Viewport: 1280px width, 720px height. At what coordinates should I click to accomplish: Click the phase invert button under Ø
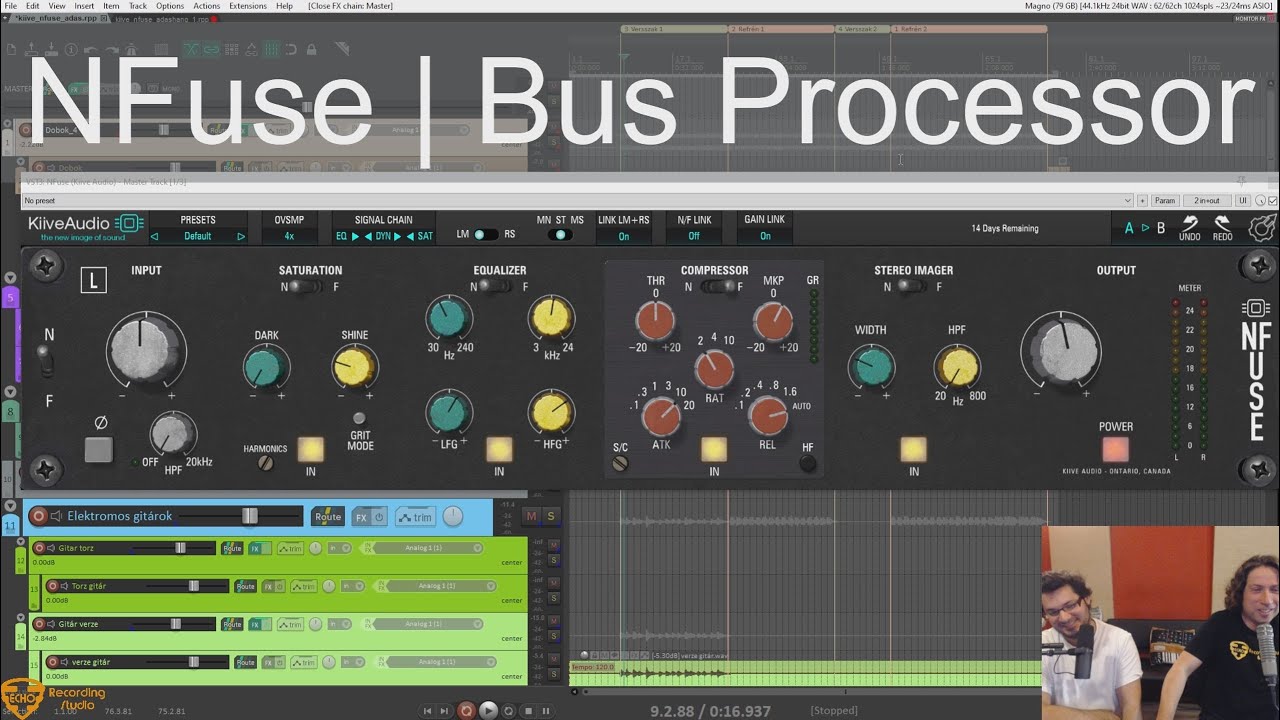[99, 450]
